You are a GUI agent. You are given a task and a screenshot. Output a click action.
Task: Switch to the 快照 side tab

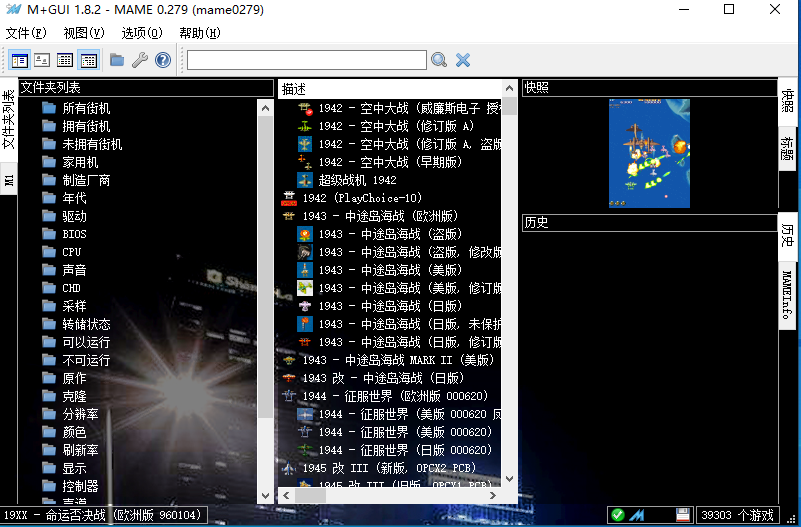point(788,100)
